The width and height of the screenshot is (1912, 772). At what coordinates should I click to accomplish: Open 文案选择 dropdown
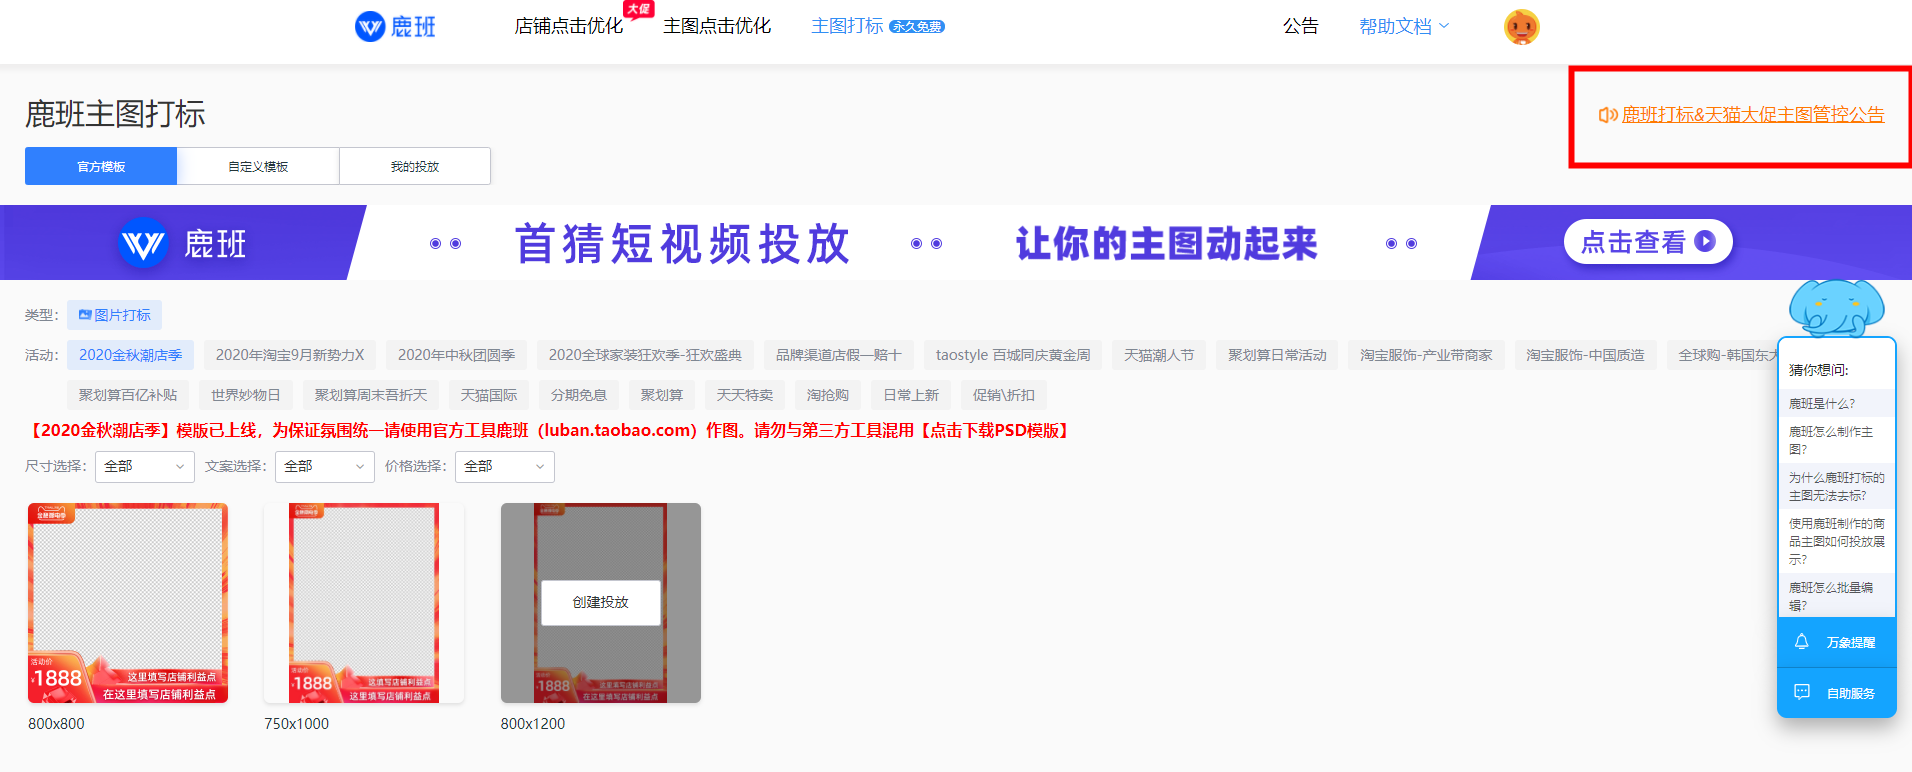pos(325,466)
